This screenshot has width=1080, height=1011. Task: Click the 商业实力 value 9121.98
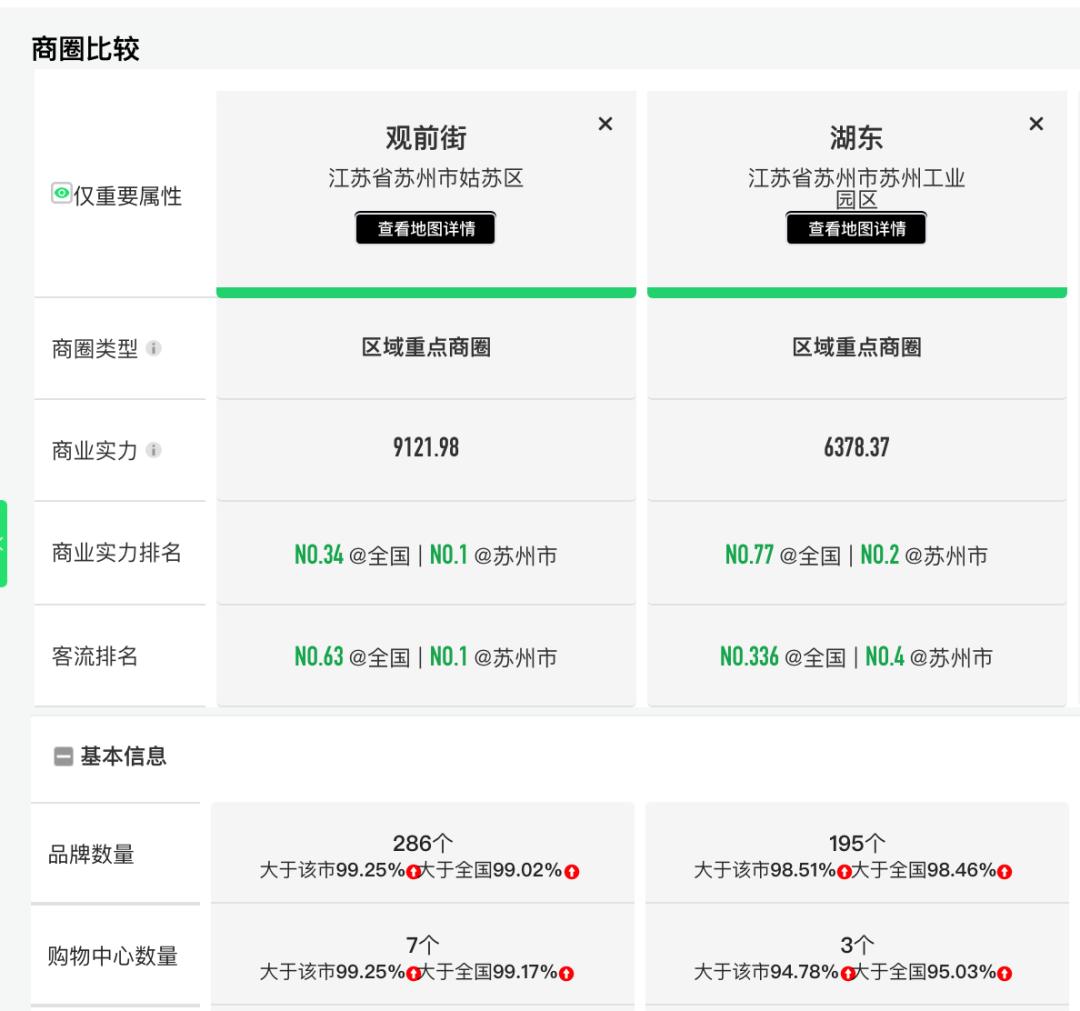[x=426, y=448]
